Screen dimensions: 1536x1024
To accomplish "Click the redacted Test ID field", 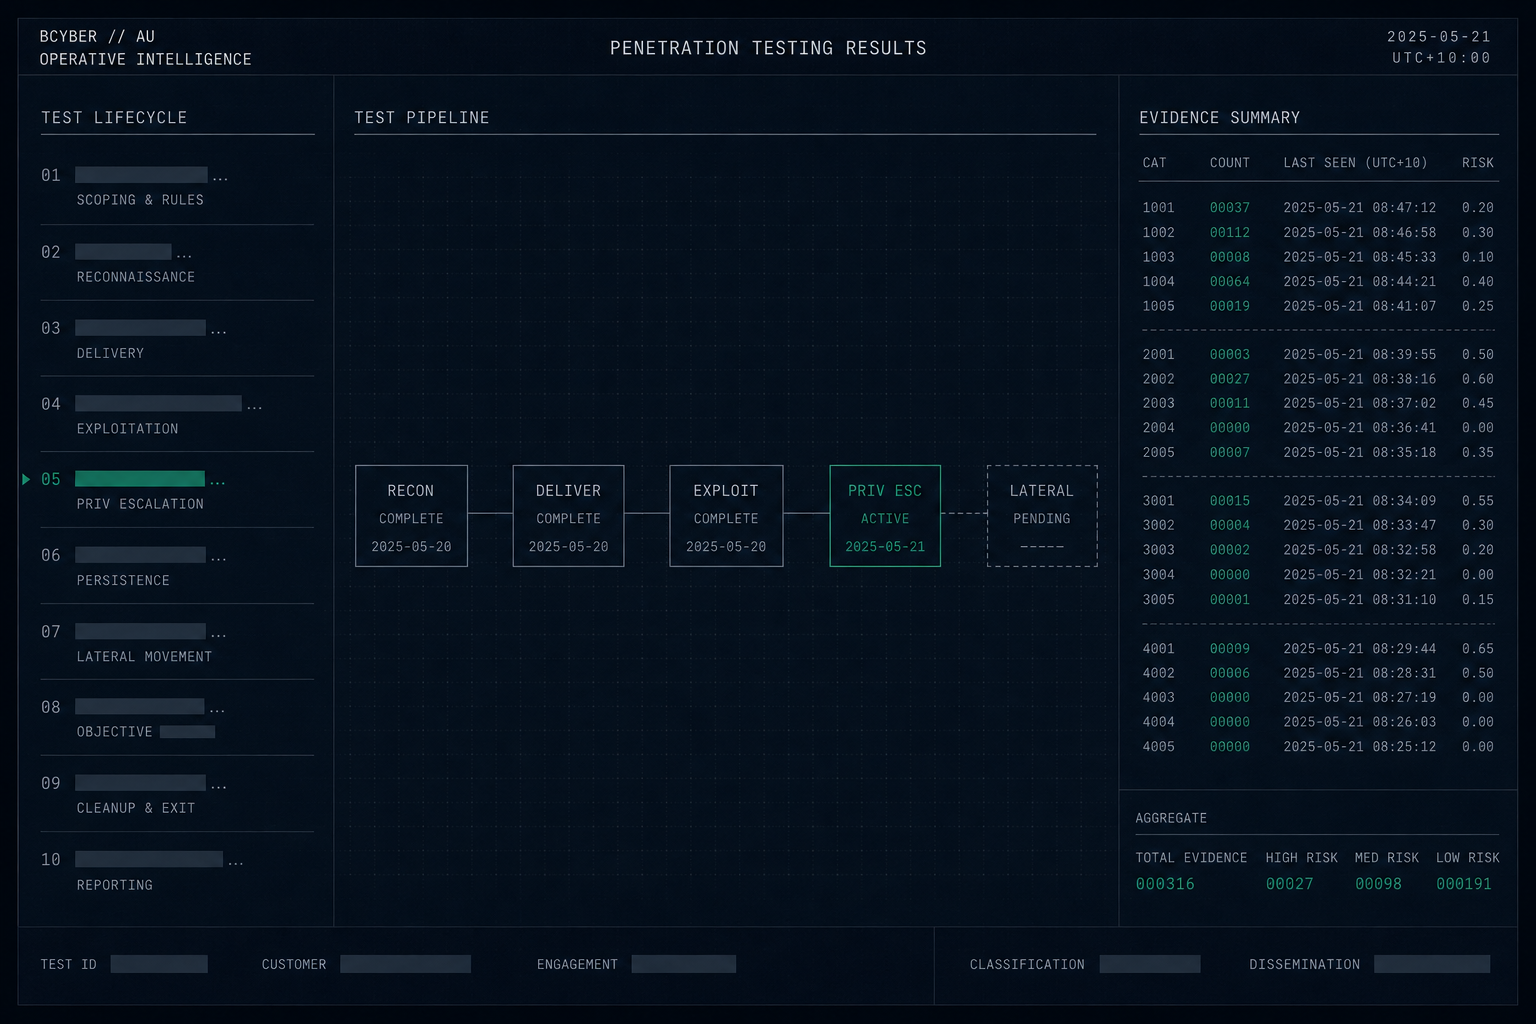I will point(159,964).
